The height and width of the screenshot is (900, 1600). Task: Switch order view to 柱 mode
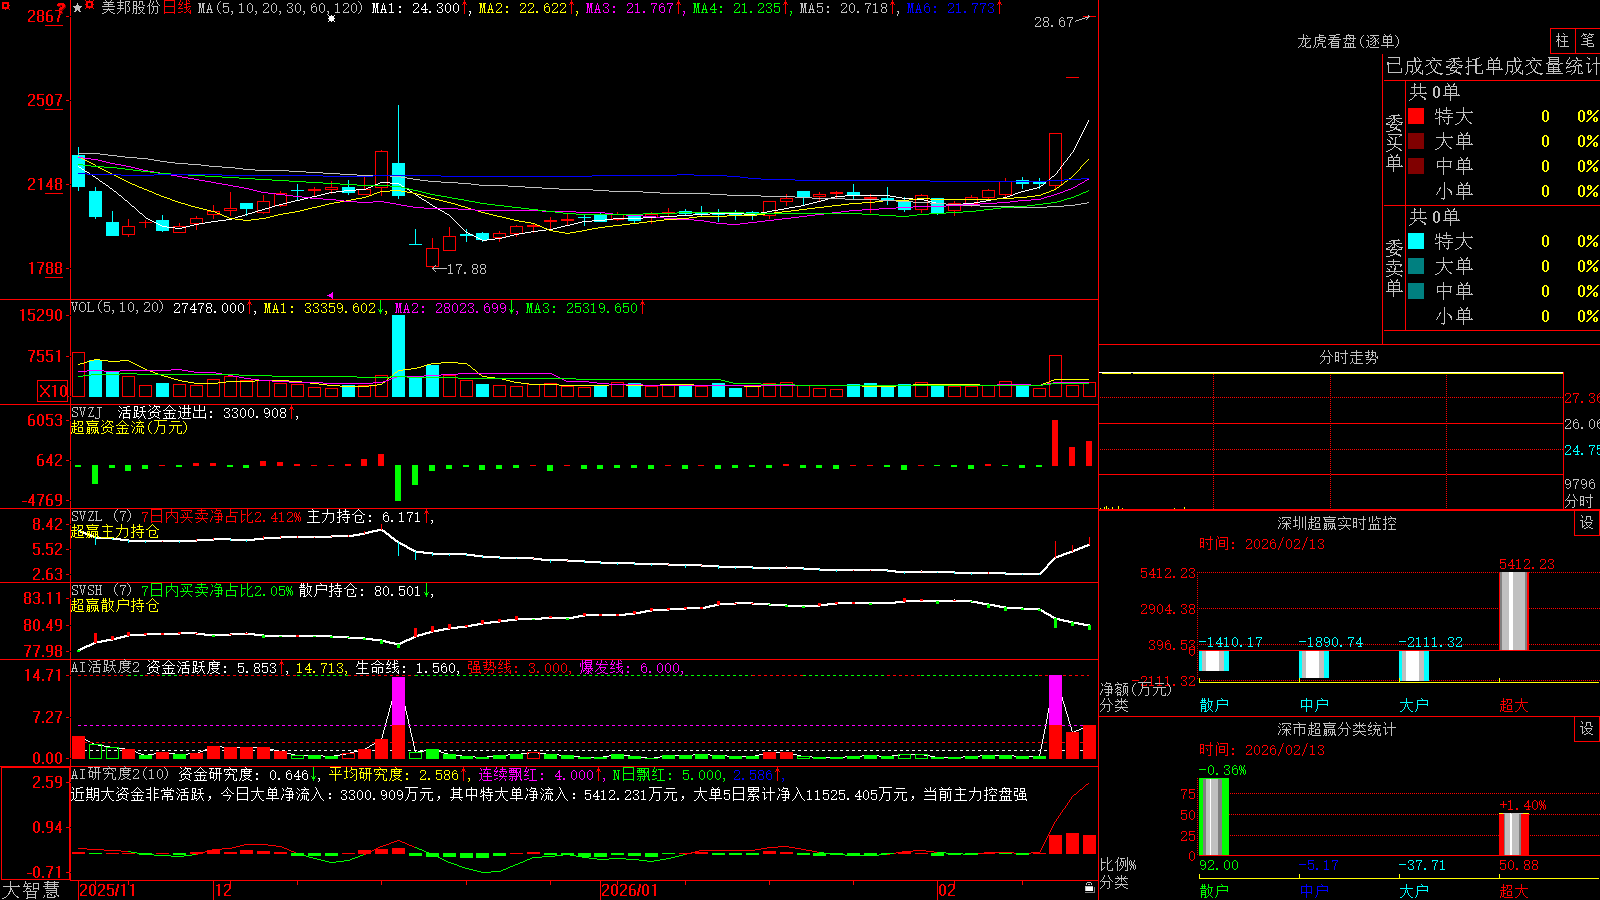tap(1562, 40)
